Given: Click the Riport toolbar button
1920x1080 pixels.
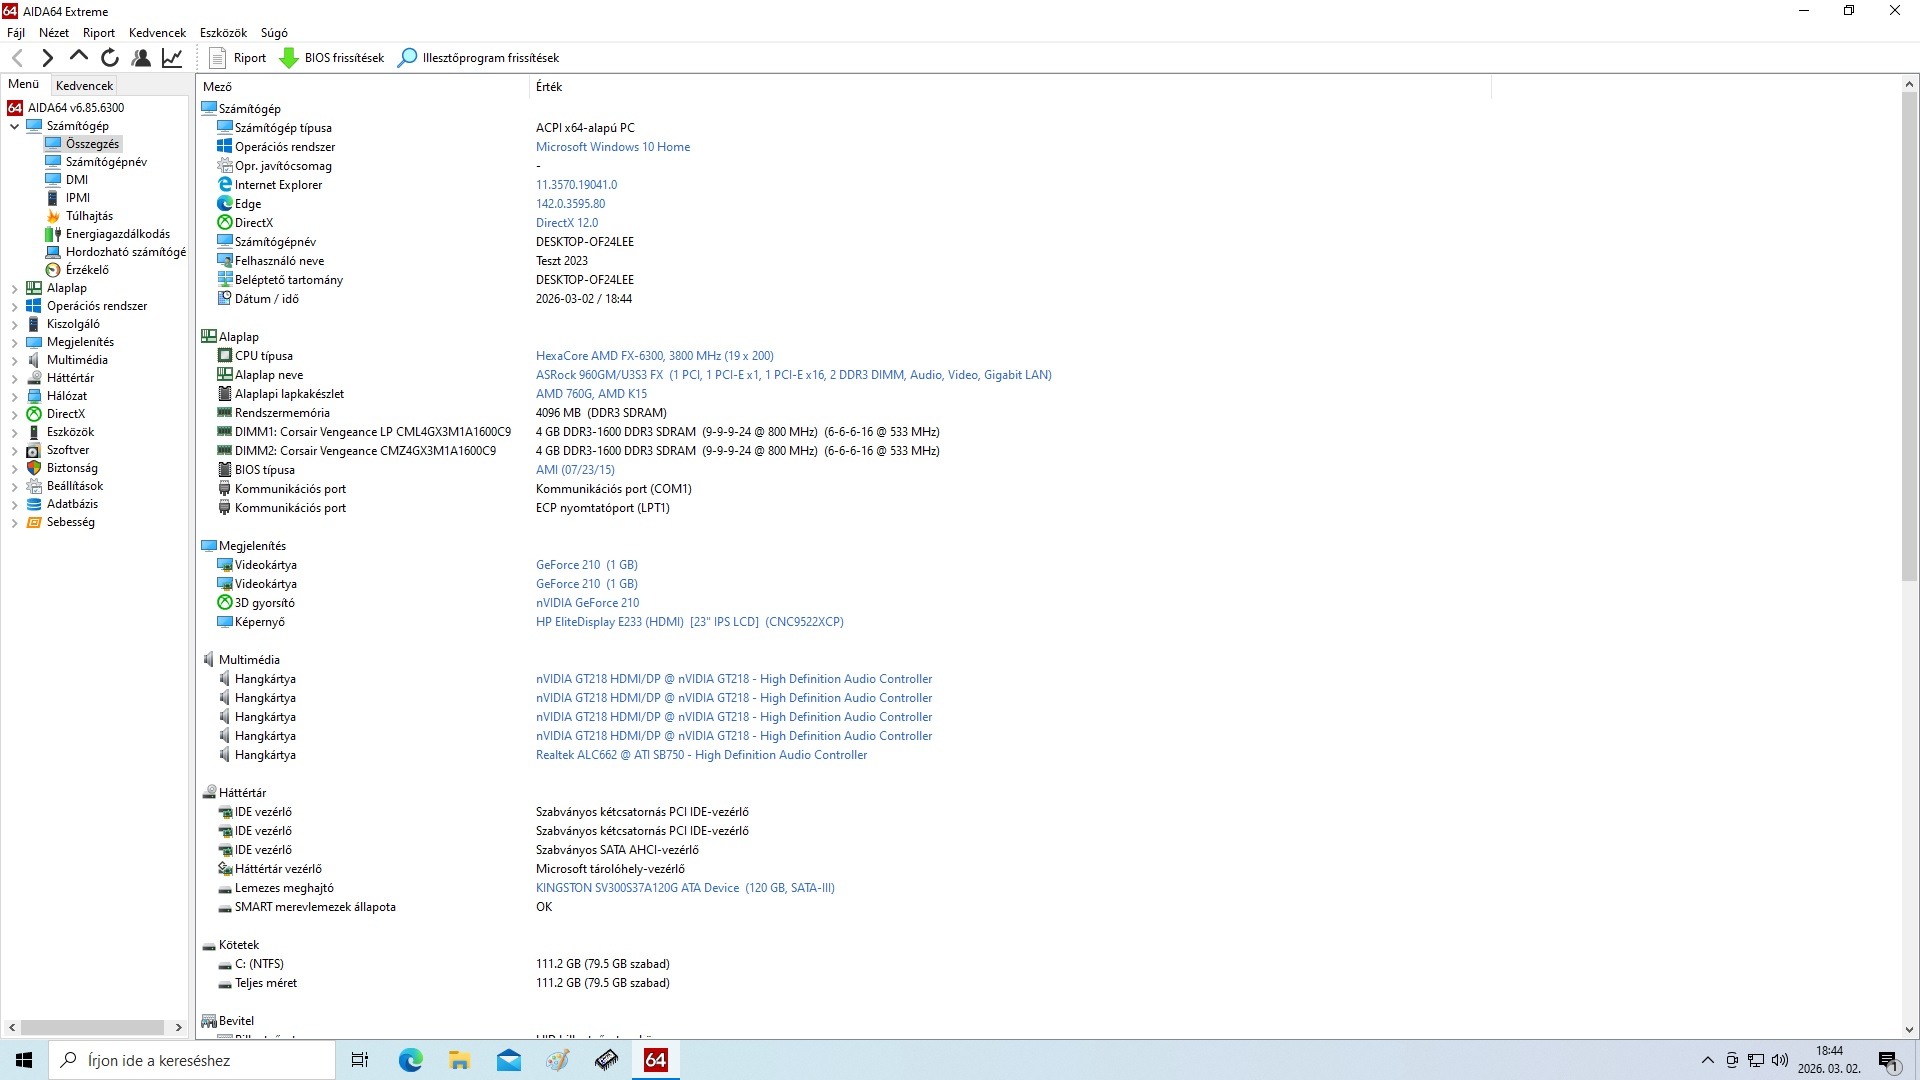Looking at the screenshot, I should pos(238,58).
